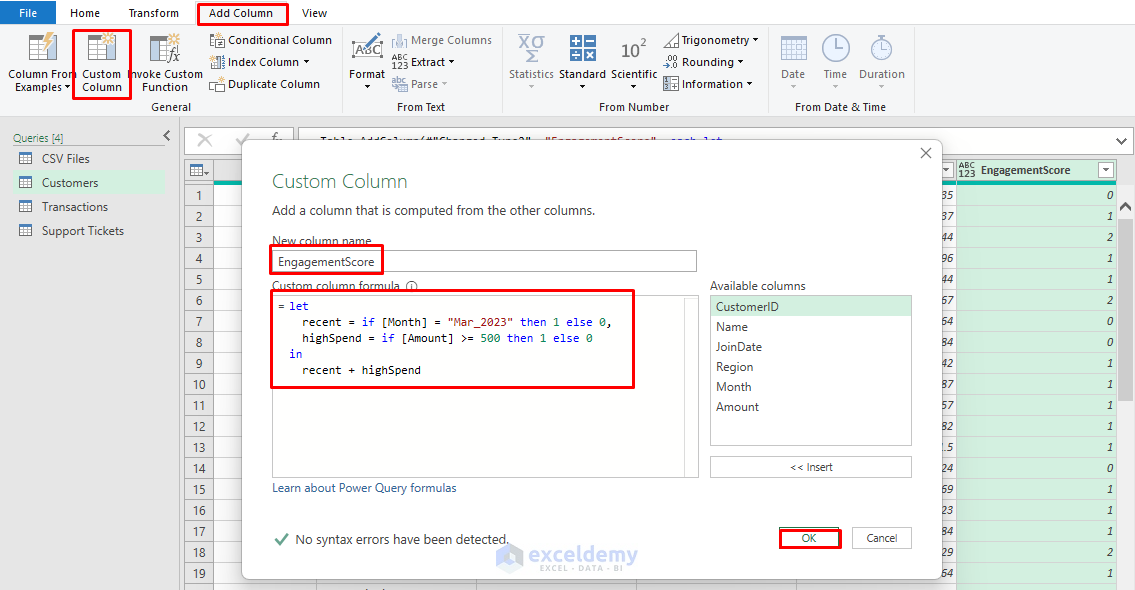Cancel the formula bar edit
This screenshot has height=590, width=1135.
[x=205, y=140]
